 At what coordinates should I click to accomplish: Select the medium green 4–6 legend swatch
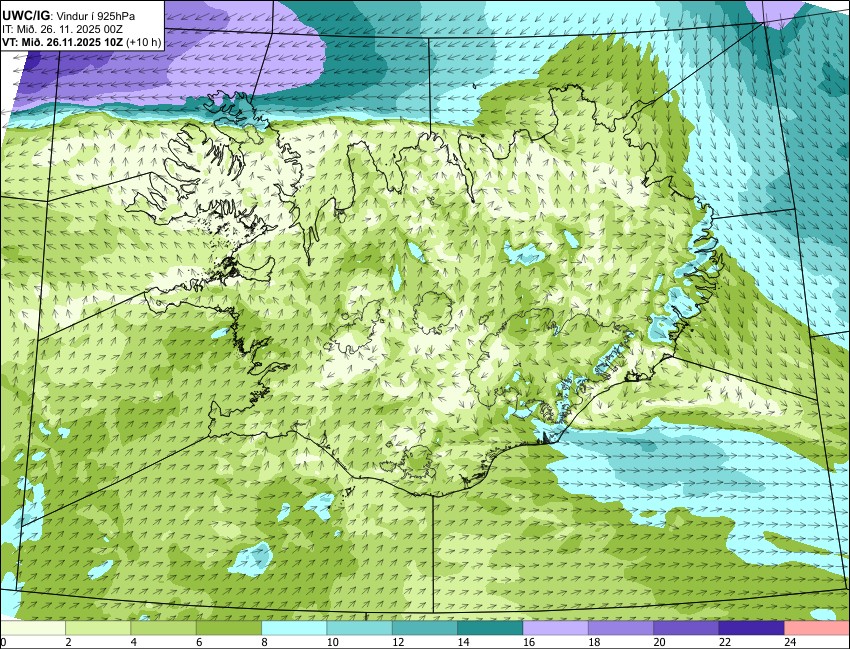[163, 628]
